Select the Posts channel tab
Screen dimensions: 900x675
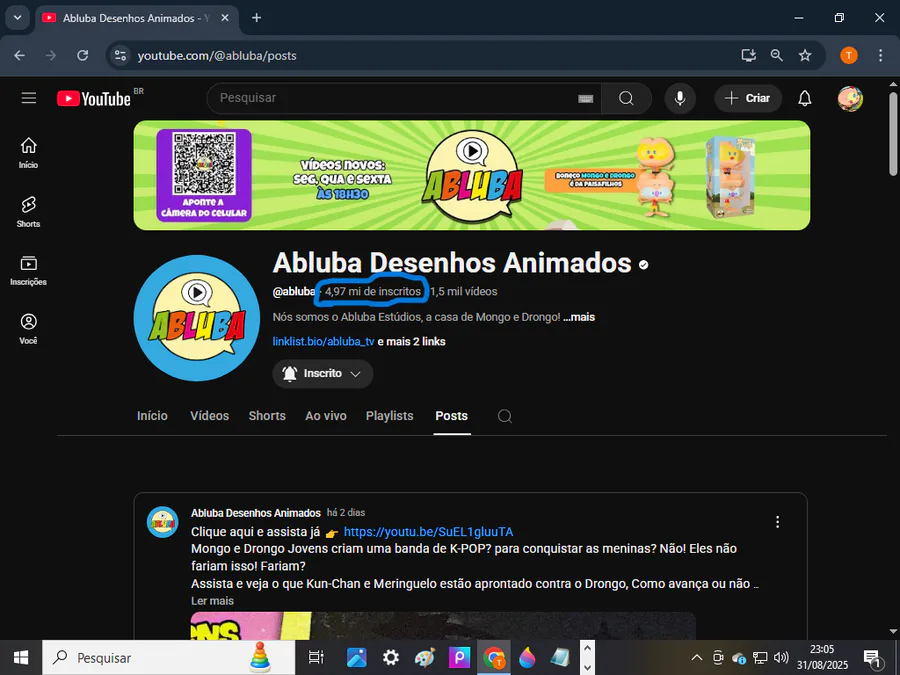pyautogui.click(x=452, y=416)
